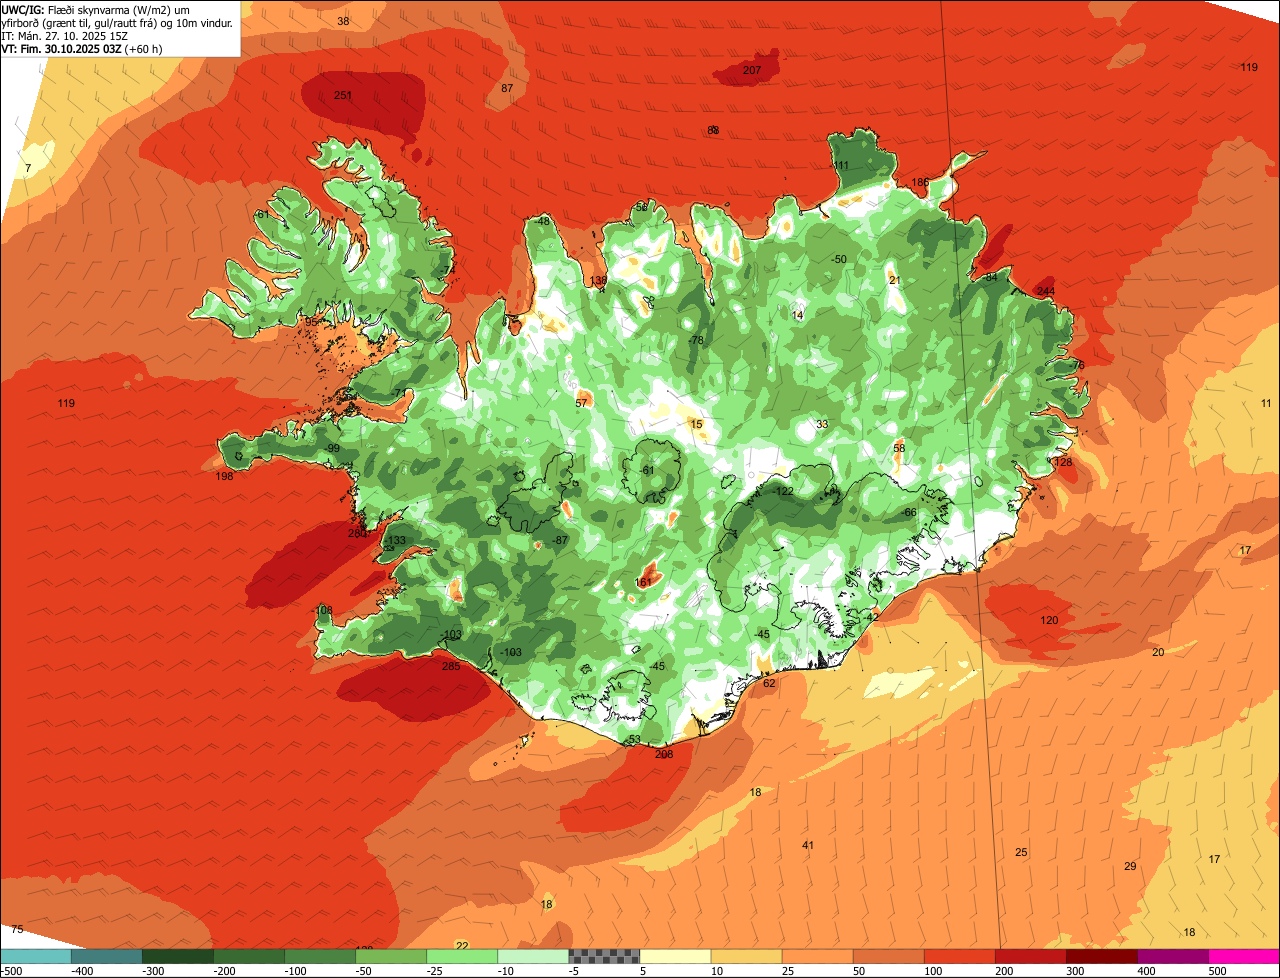Image resolution: width=1280 pixels, height=978 pixels.
Task: Click the map value '128' on the coast
Action: pos(1062,462)
